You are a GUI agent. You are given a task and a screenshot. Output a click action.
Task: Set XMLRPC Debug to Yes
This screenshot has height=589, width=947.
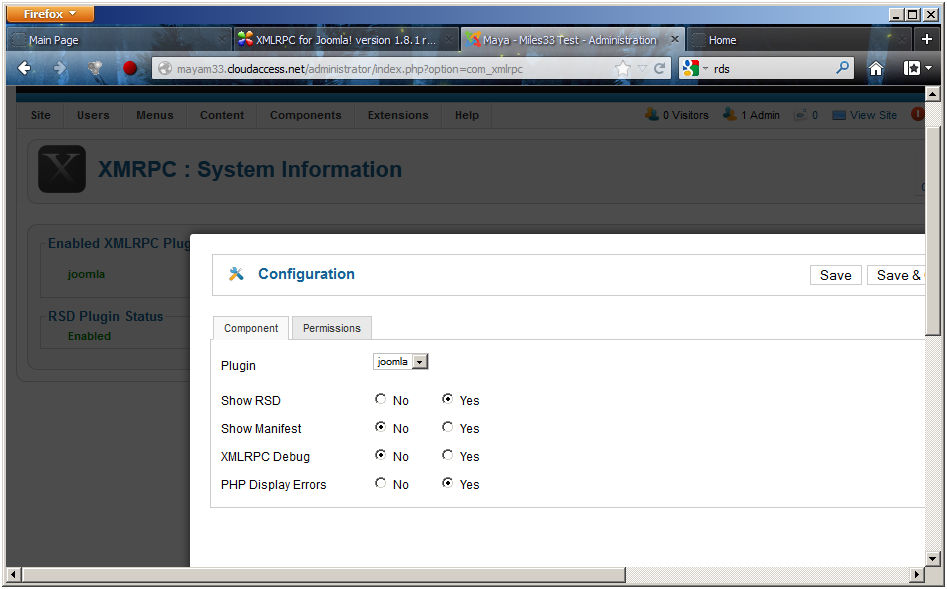[x=448, y=454]
